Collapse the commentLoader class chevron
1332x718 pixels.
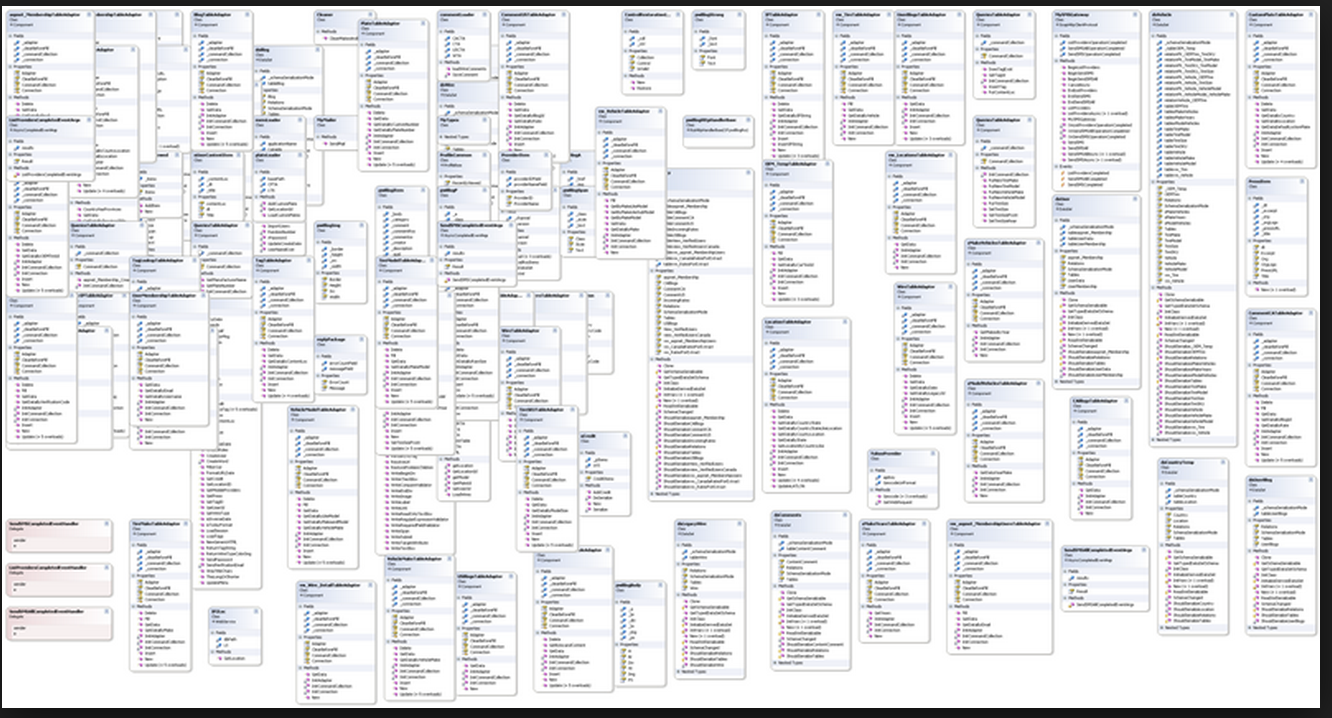484,15
